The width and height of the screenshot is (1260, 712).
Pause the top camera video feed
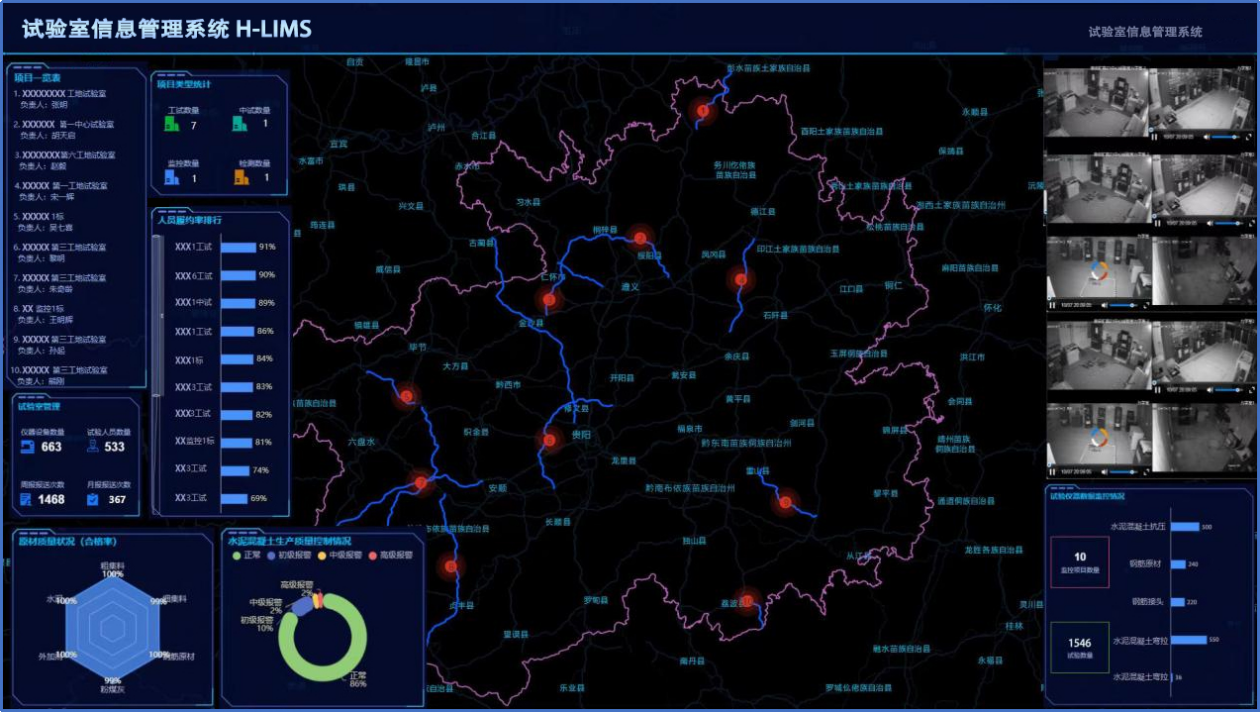pos(1156,137)
